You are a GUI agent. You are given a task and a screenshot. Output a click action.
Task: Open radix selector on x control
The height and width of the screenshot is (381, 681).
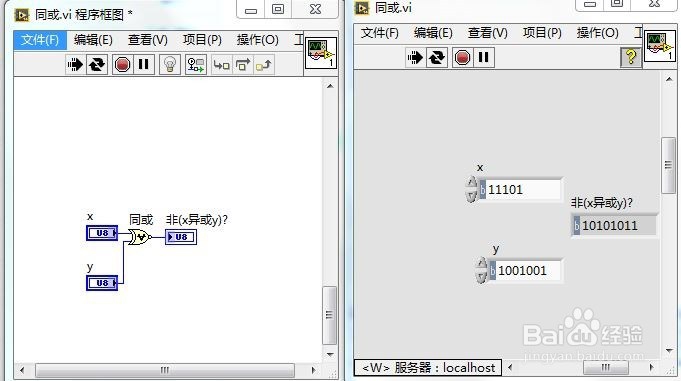[482, 189]
